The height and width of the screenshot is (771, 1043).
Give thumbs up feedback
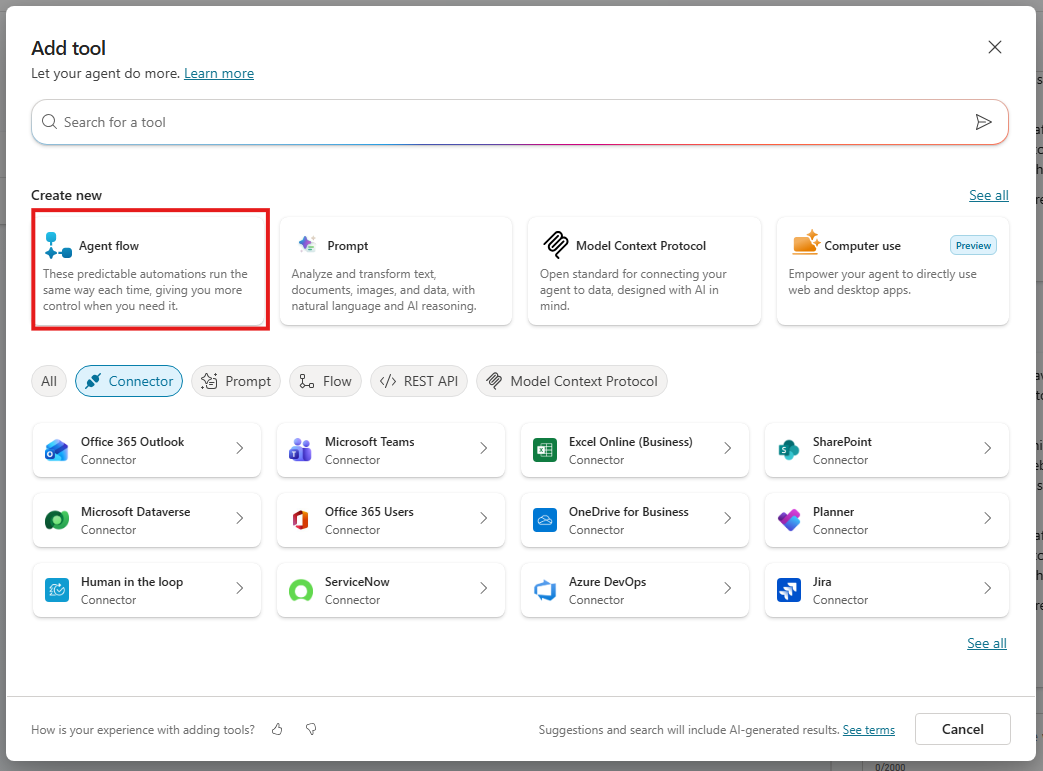point(277,730)
